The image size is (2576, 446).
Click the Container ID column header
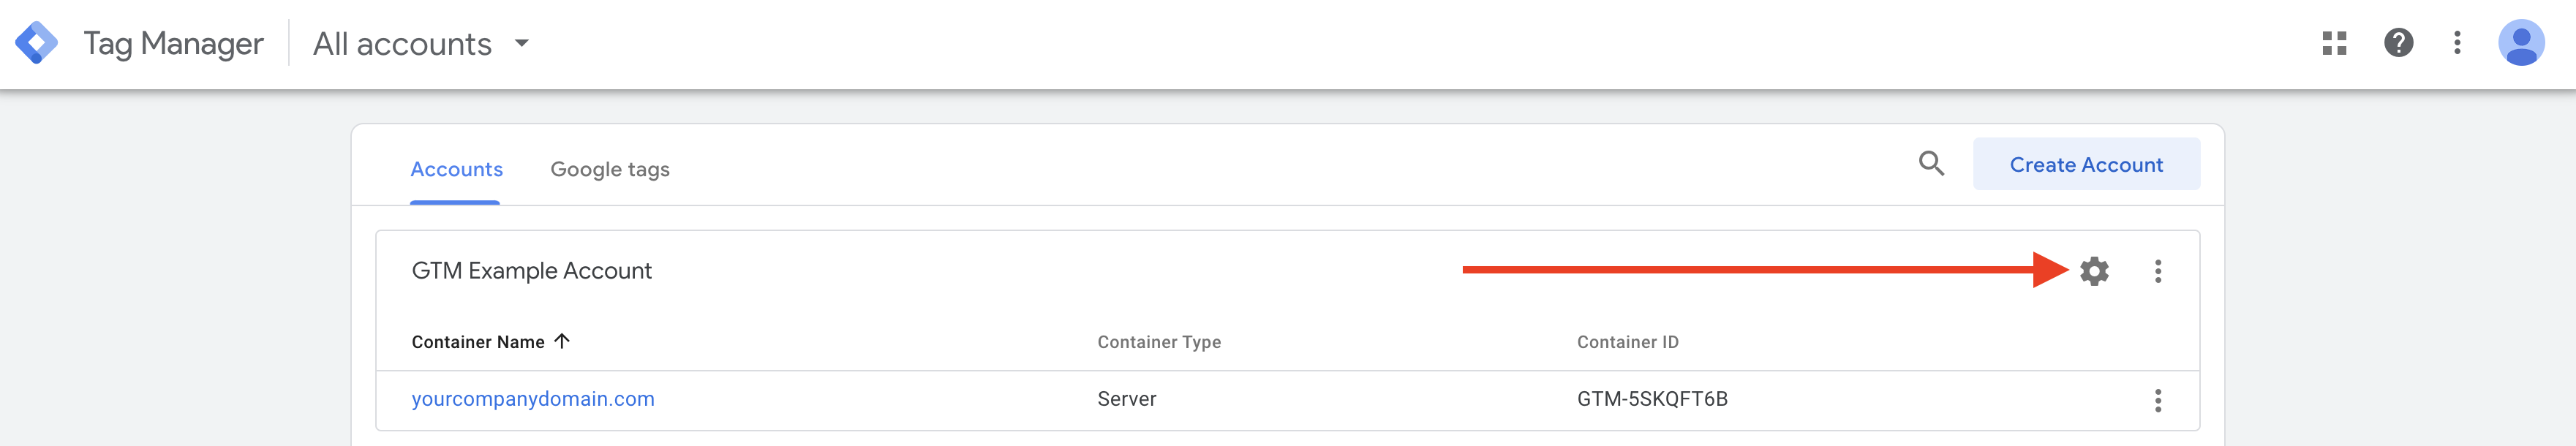(x=1627, y=342)
